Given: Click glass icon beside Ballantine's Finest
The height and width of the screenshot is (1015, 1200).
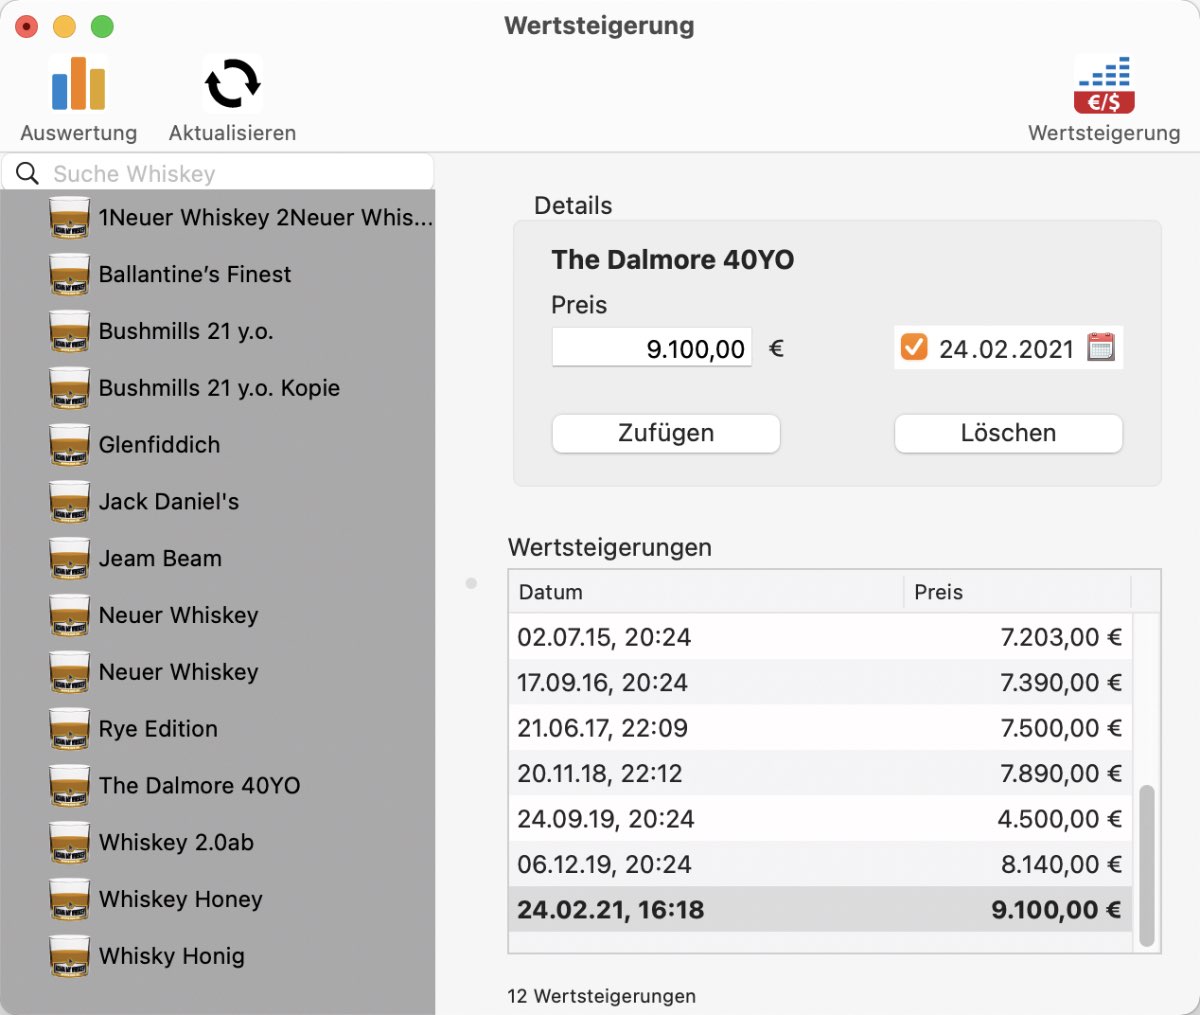Looking at the screenshot, I should click(x=70, y=274).
